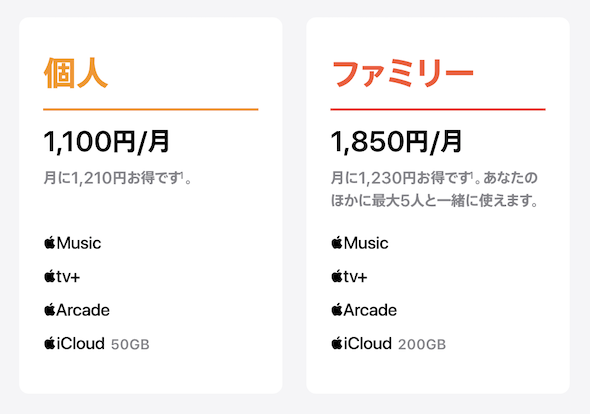Click the red divider under ファミリー
The height and width of the screenshot is (414, 590).
(x=438, y=110)
